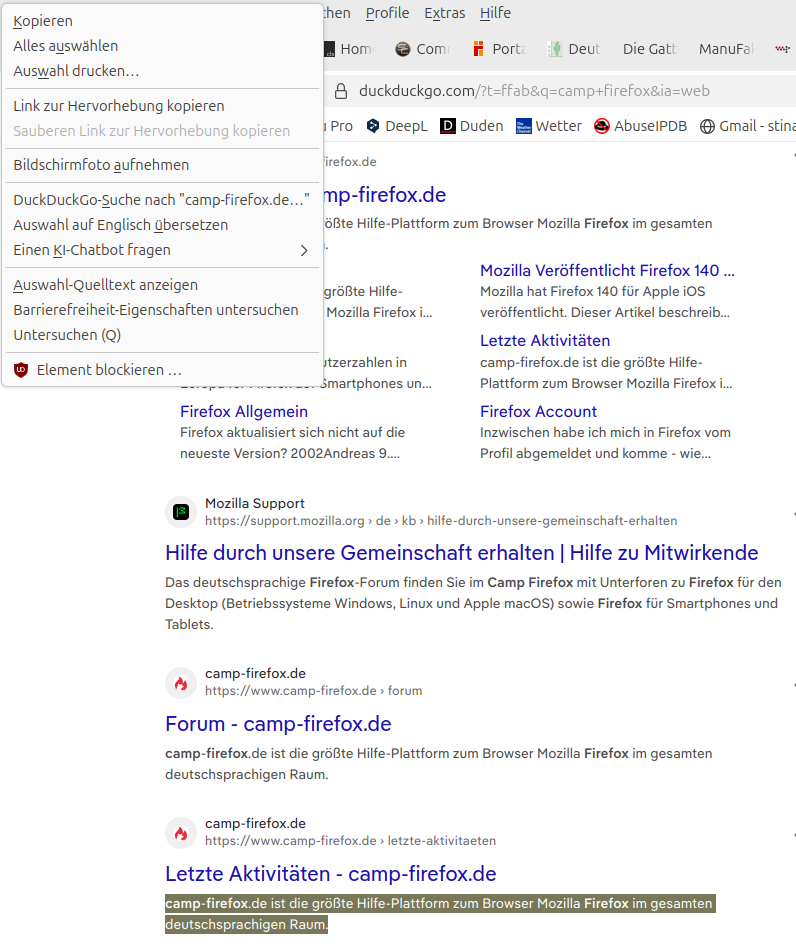Select Alles auswählen menu entry
796x948 pixels.
pos(162,46)
